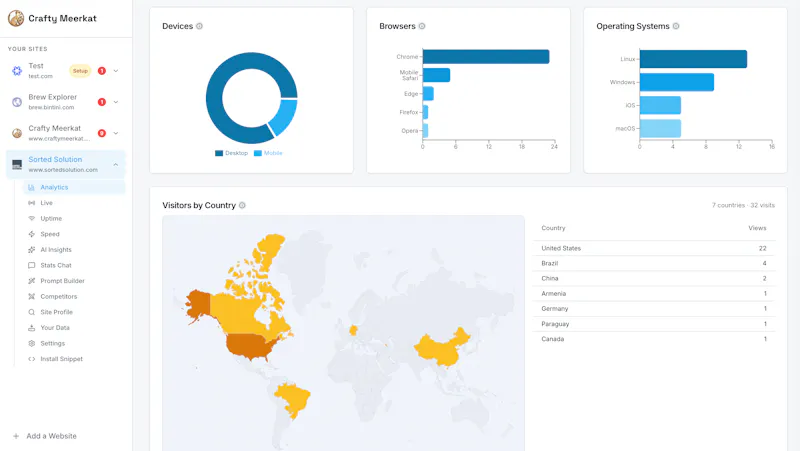Click the red alert badge on Test

pos(102,71)
